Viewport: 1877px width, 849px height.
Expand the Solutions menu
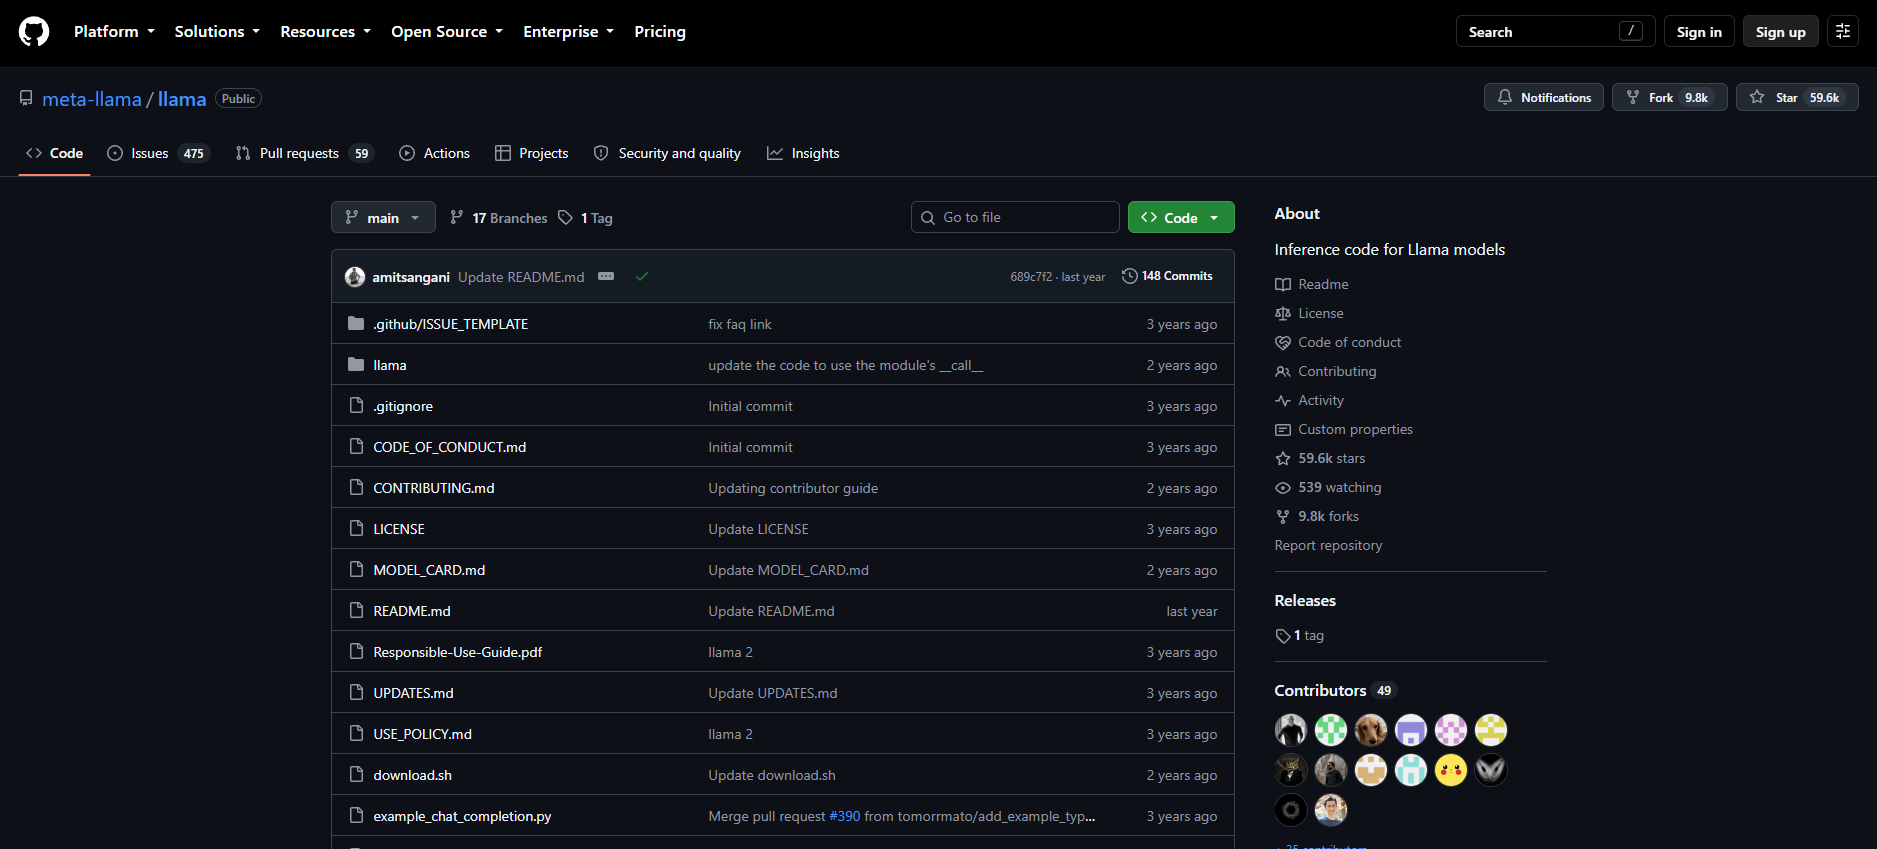217,32
